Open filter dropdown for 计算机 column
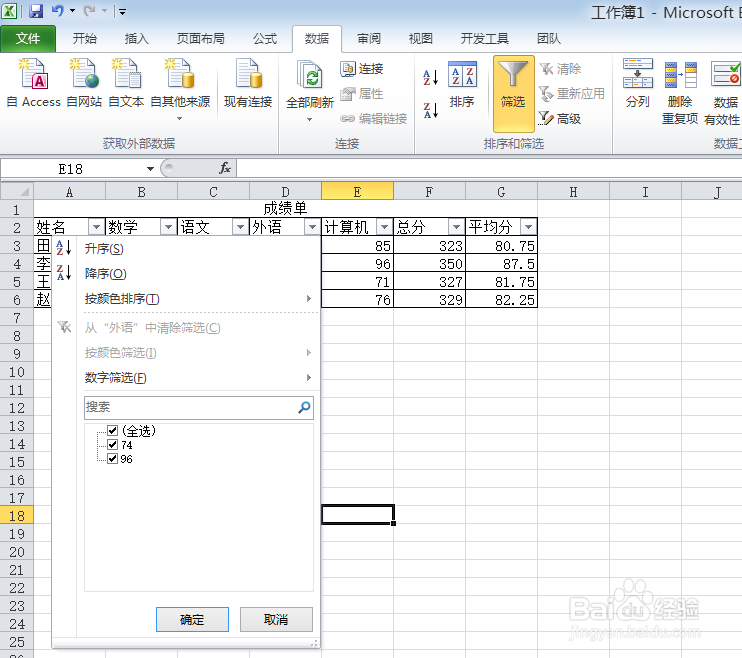This screenshot has height=658, width=742. click(384, 227)
